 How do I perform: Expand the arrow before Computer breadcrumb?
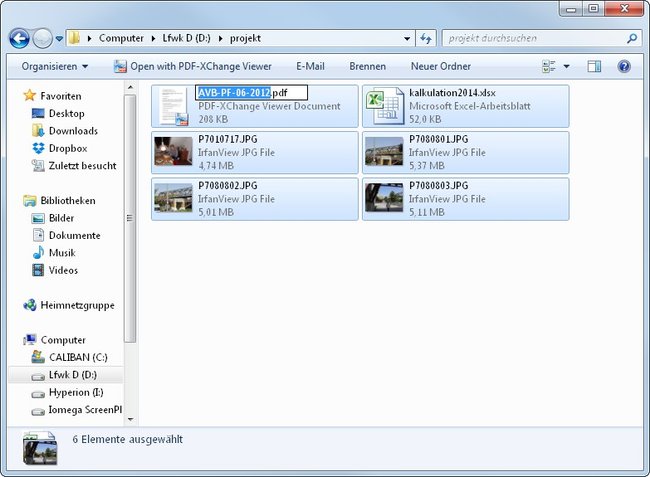[x=89, y=39]
